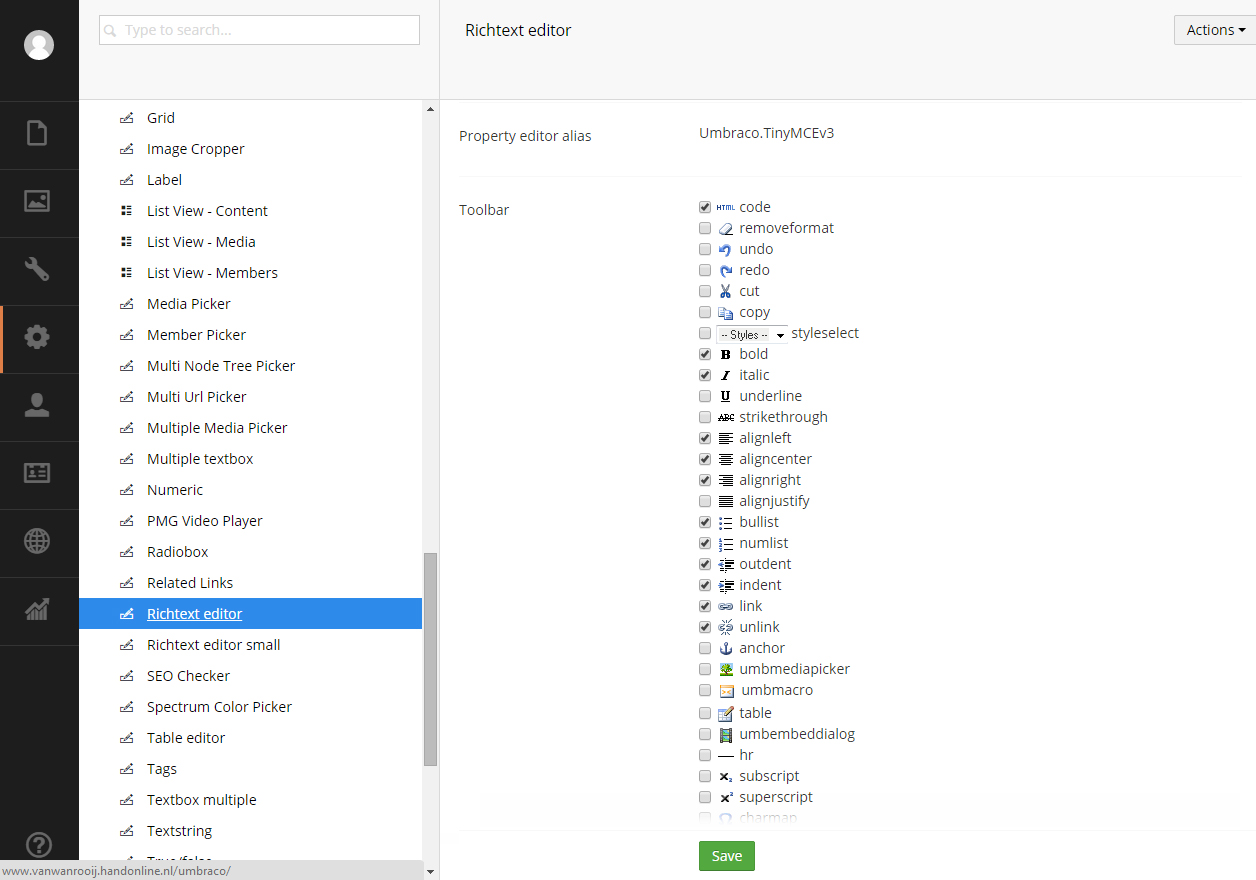Open the Content section icon in sidebar
Image resolution: width=1256 pixels, height=880 pixels.
[37, 133]
